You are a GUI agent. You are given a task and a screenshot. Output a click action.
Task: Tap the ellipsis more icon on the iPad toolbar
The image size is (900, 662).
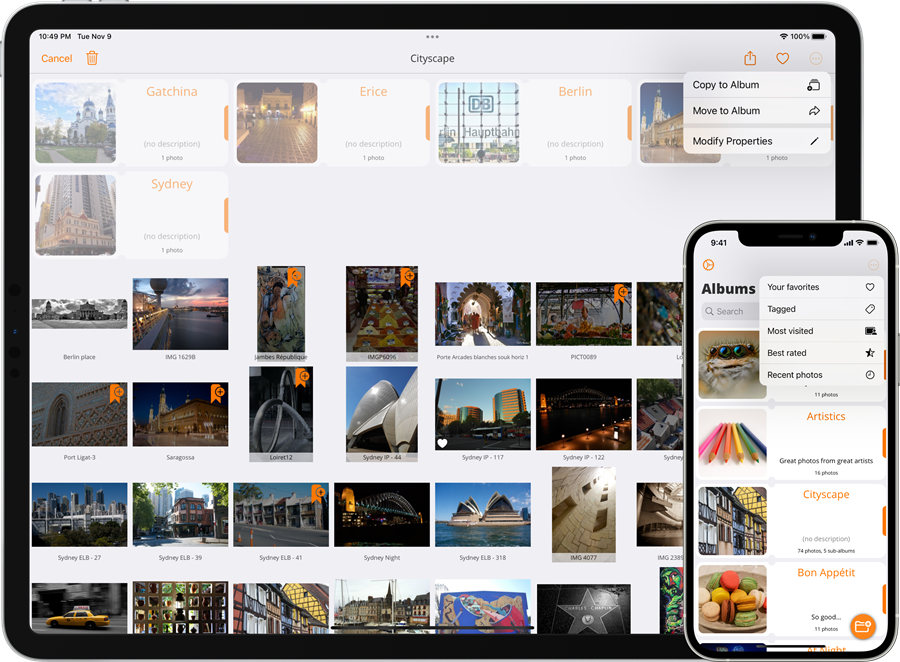(816, 59)
